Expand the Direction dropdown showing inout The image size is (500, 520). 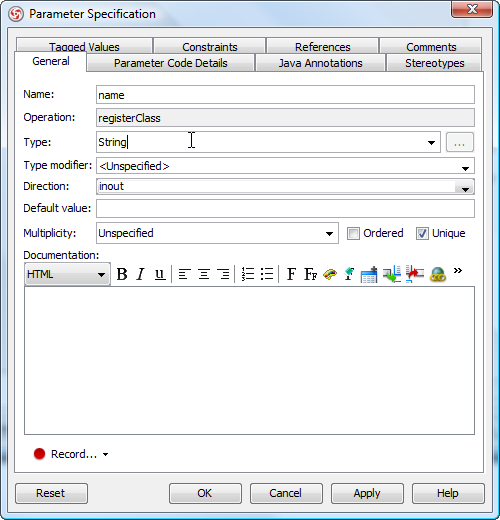coord(465,187)
